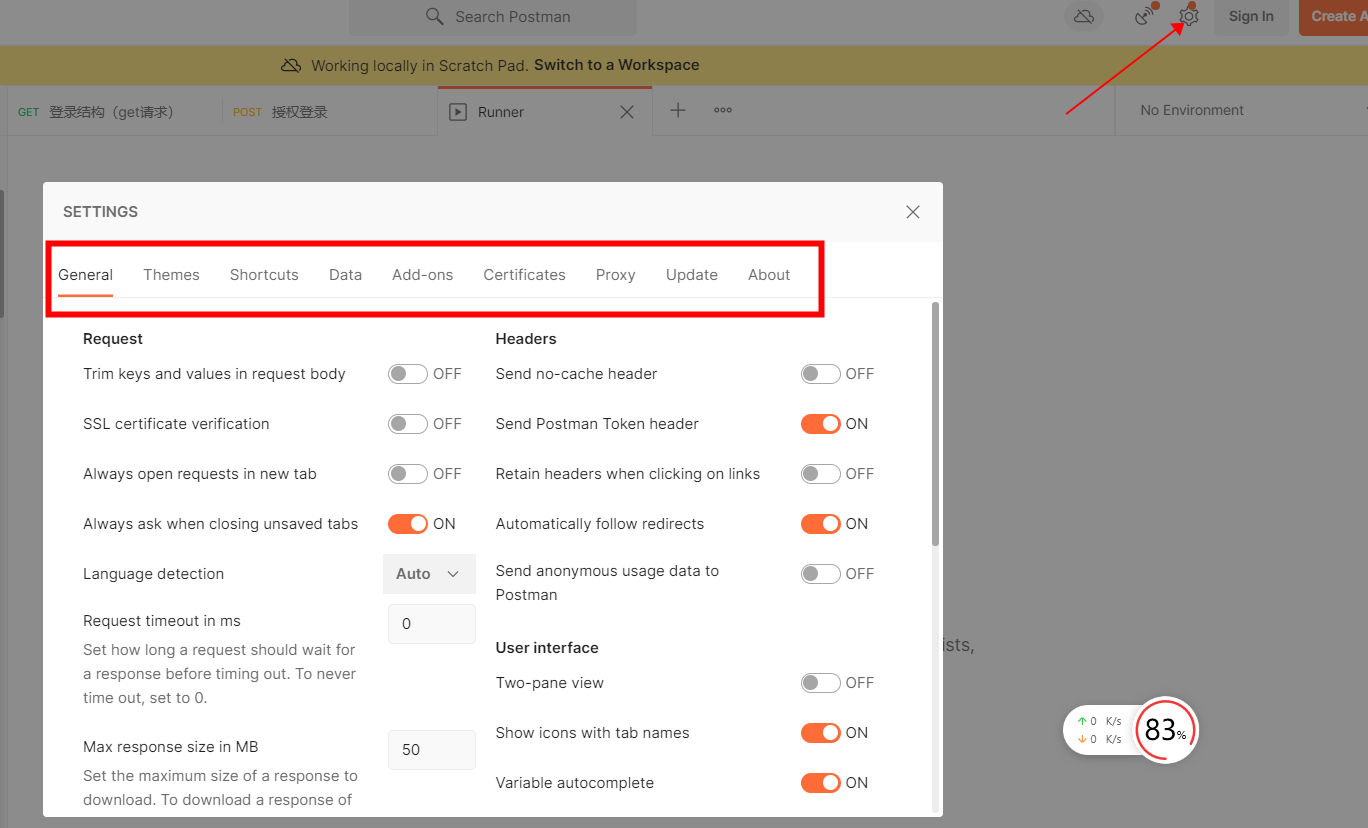Toggle Retain headers when clicking on links
The image size is (1368, 828).
pyautogui.click(x=821, y=474)
